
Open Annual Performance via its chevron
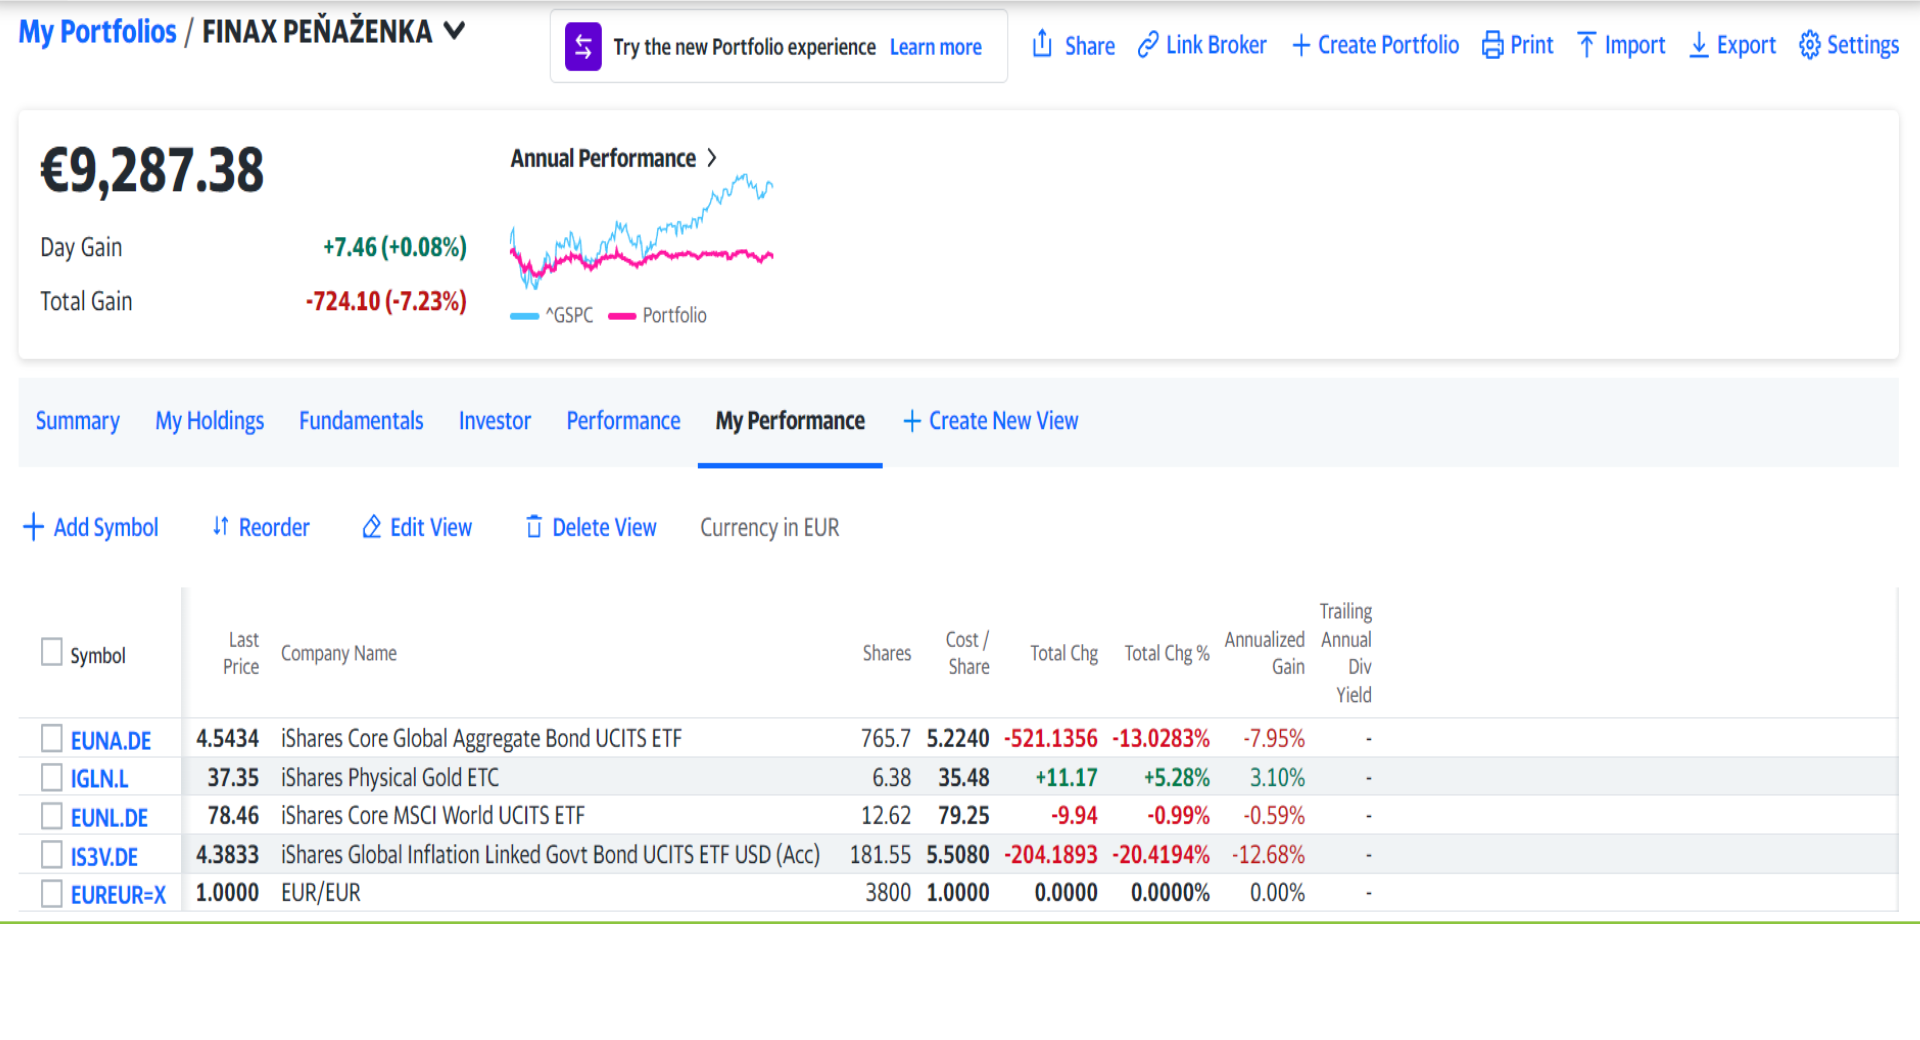(x=712, y=158)
